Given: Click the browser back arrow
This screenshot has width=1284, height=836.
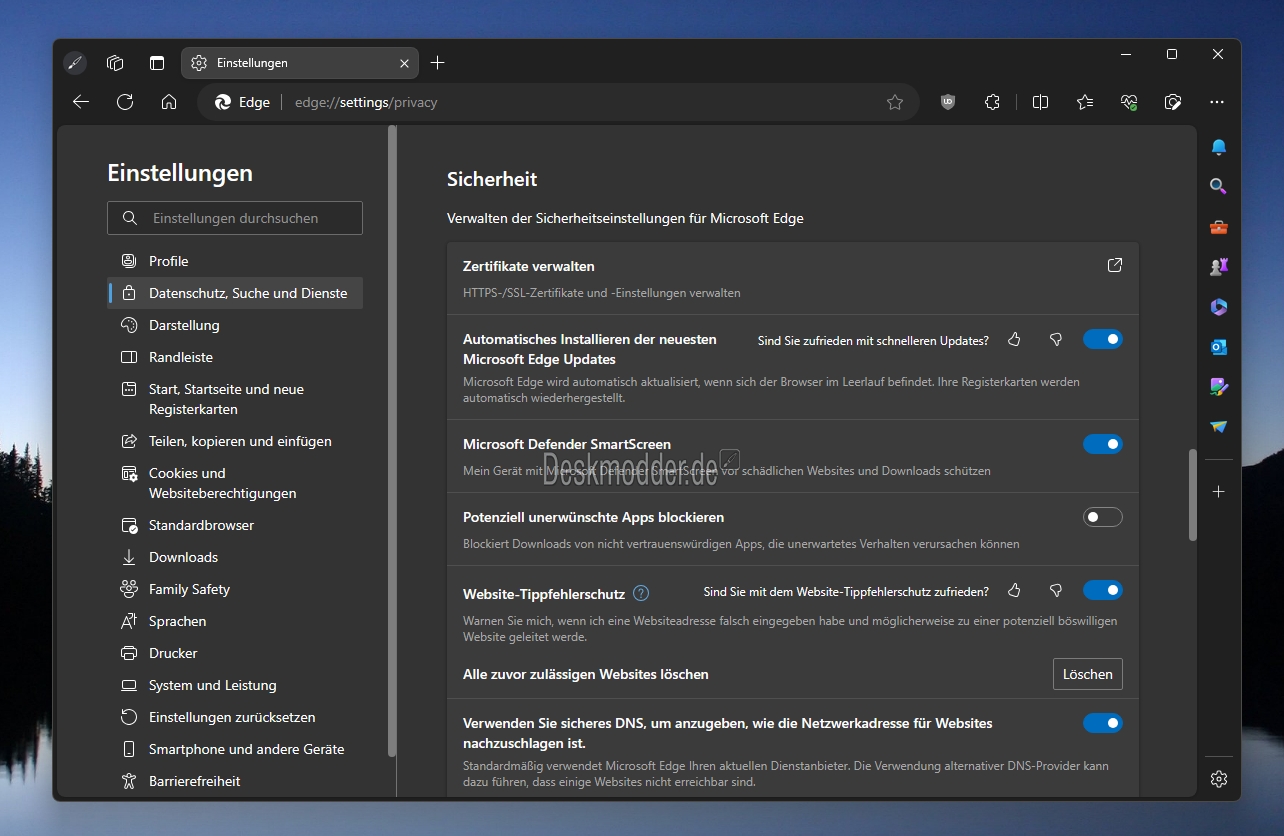Looking at the screenshot, I should click(x=81, y=102).
